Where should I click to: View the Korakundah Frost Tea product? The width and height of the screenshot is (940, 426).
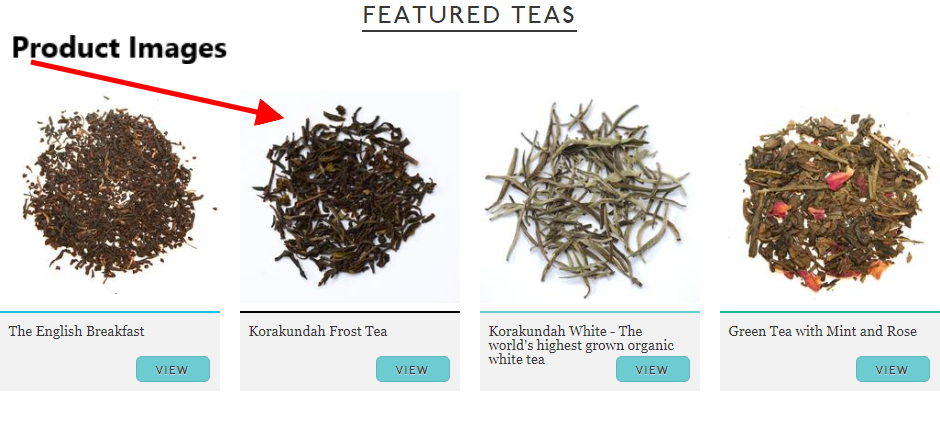click(x=412, y=369)
